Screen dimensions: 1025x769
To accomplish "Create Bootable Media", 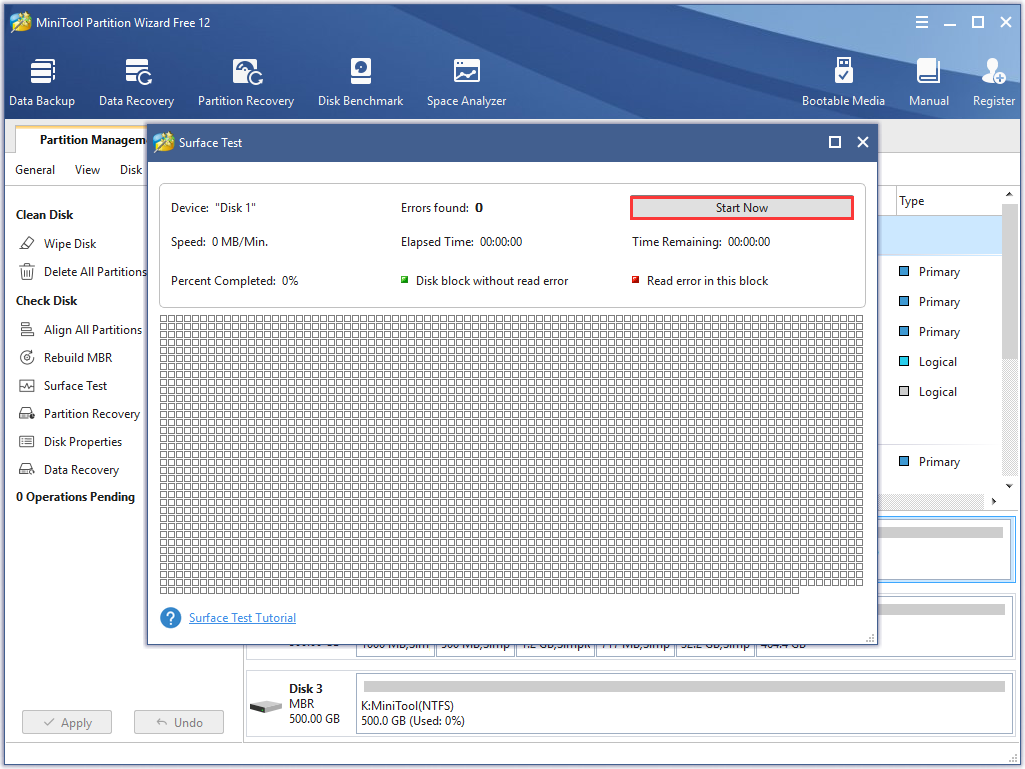I will tap(843, 82).
